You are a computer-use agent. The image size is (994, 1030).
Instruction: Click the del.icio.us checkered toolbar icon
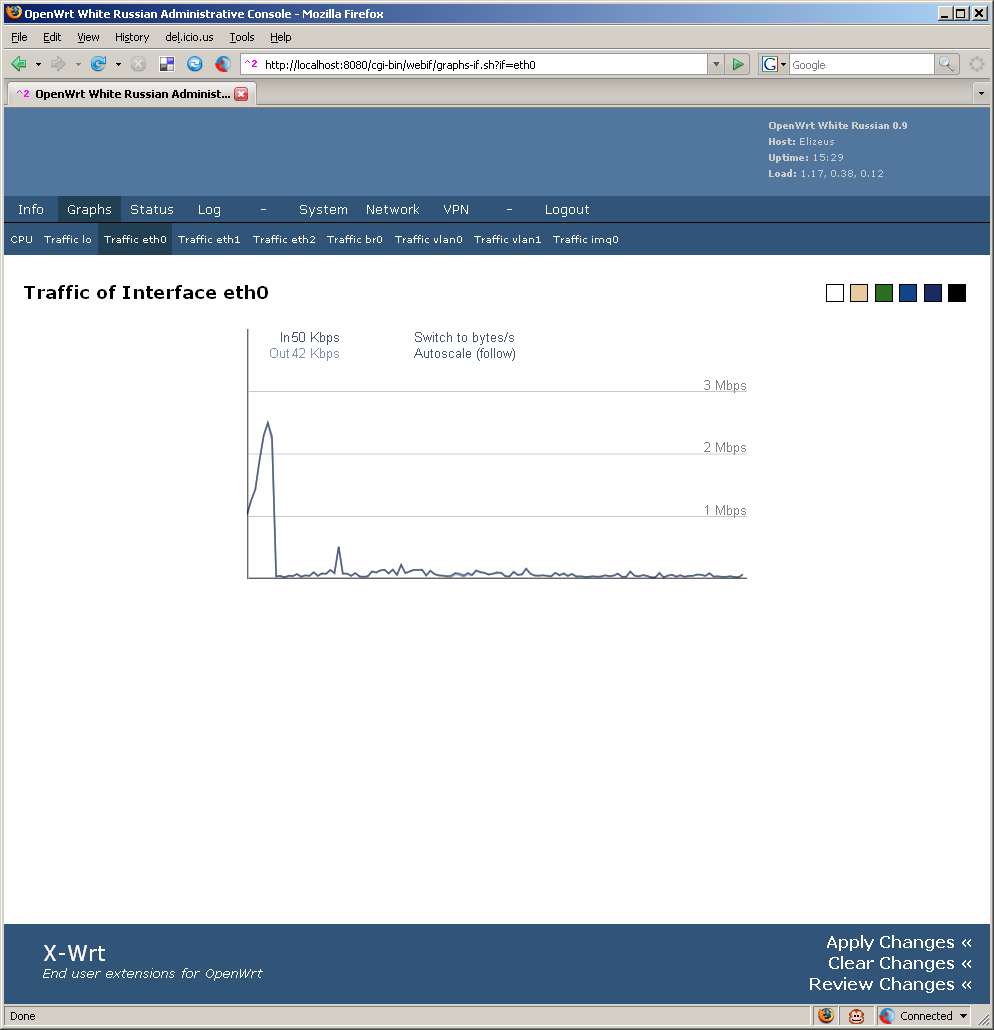point(167,64)
